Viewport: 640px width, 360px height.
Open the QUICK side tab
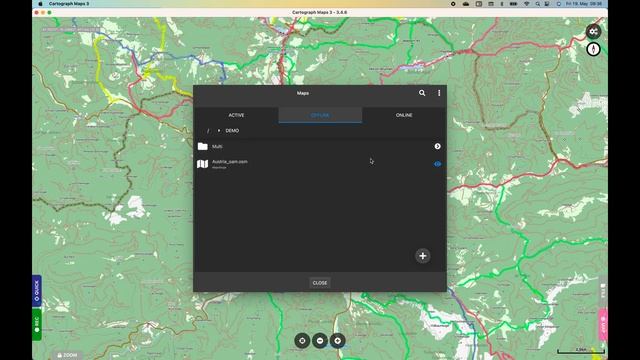[37, 291]
